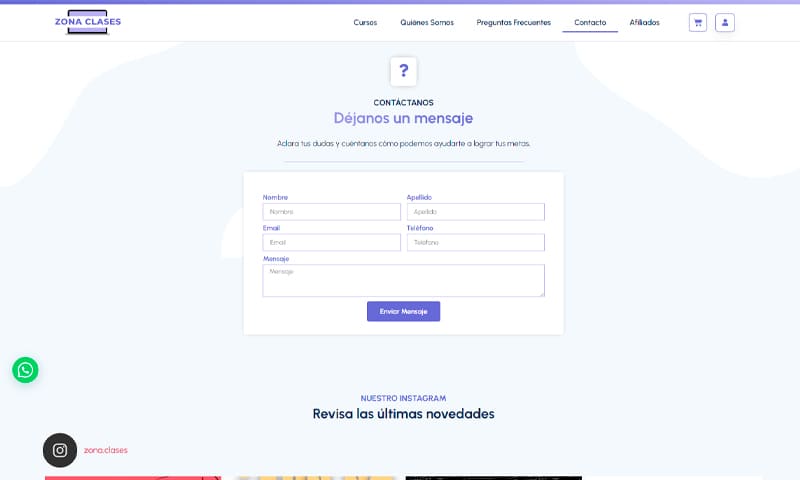Click the Nombre field label
800x480 pixels.
[275, 197]
